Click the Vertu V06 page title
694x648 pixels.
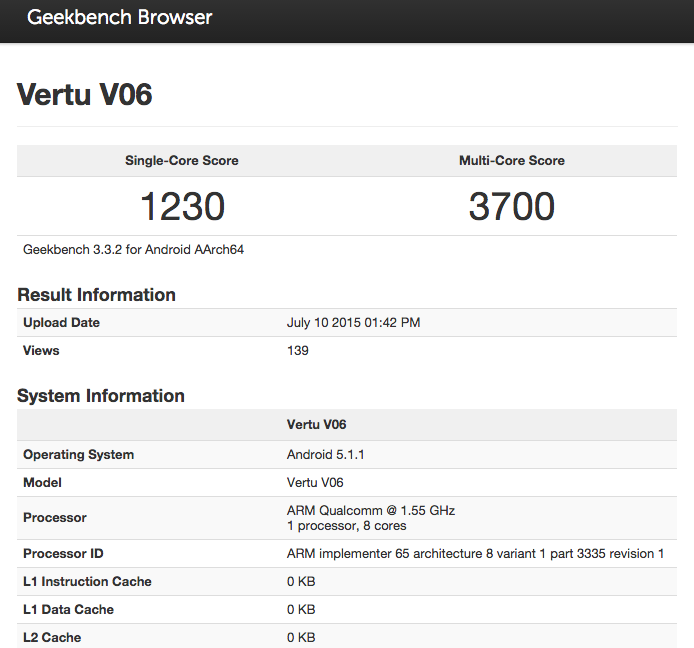tap(85, 95)
